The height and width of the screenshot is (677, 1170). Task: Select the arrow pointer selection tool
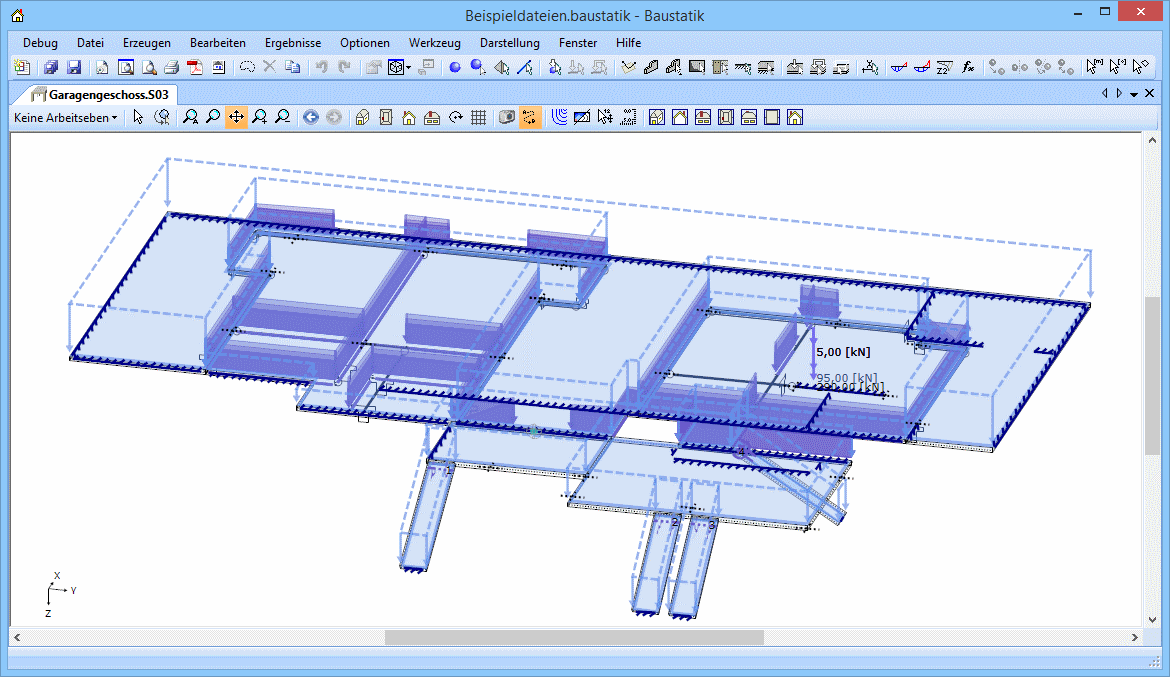(138, 117)
